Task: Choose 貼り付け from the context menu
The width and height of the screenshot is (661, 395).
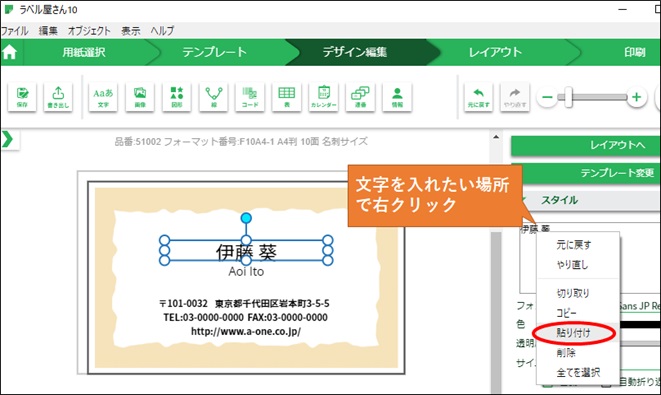Action: (574, 333)
